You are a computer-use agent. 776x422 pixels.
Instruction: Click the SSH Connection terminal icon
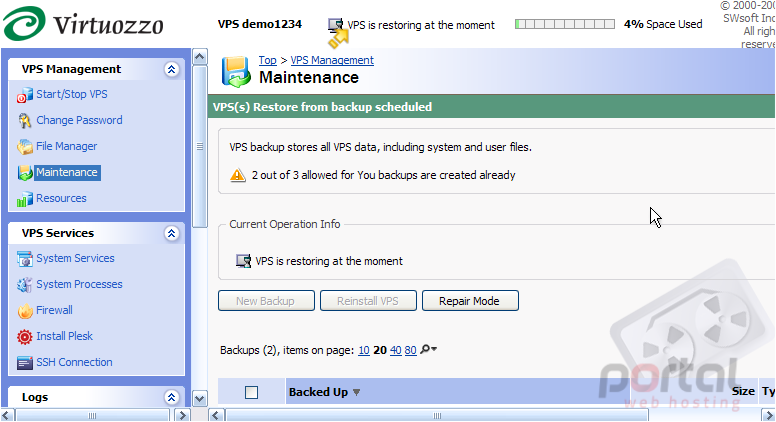[25, 363]
